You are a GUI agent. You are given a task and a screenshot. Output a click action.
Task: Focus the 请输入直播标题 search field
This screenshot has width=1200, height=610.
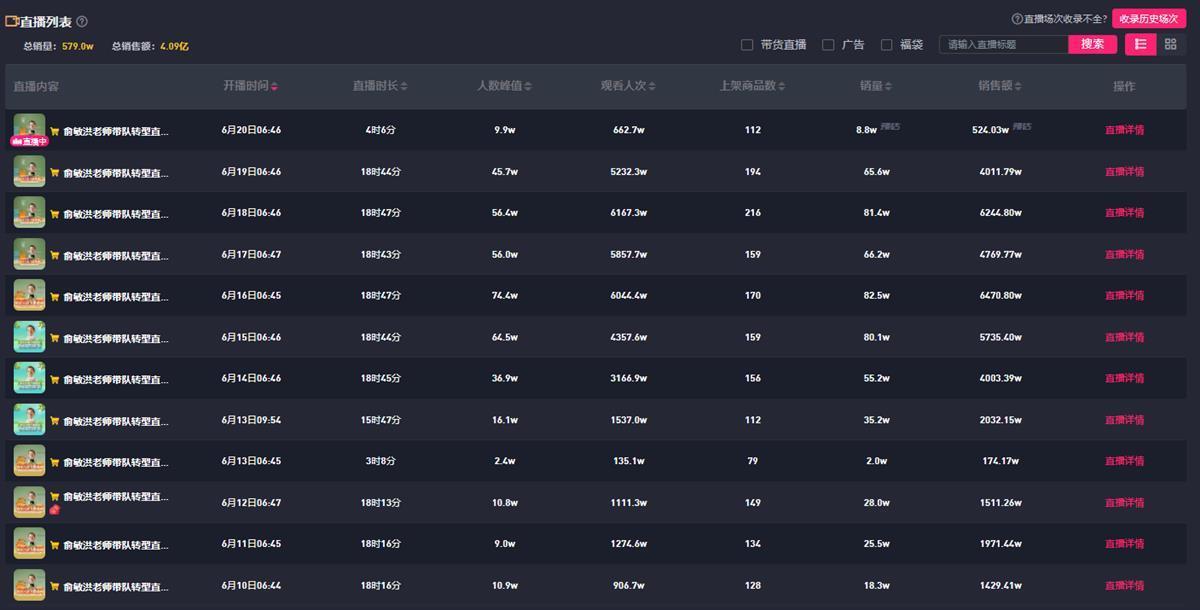1003,44
